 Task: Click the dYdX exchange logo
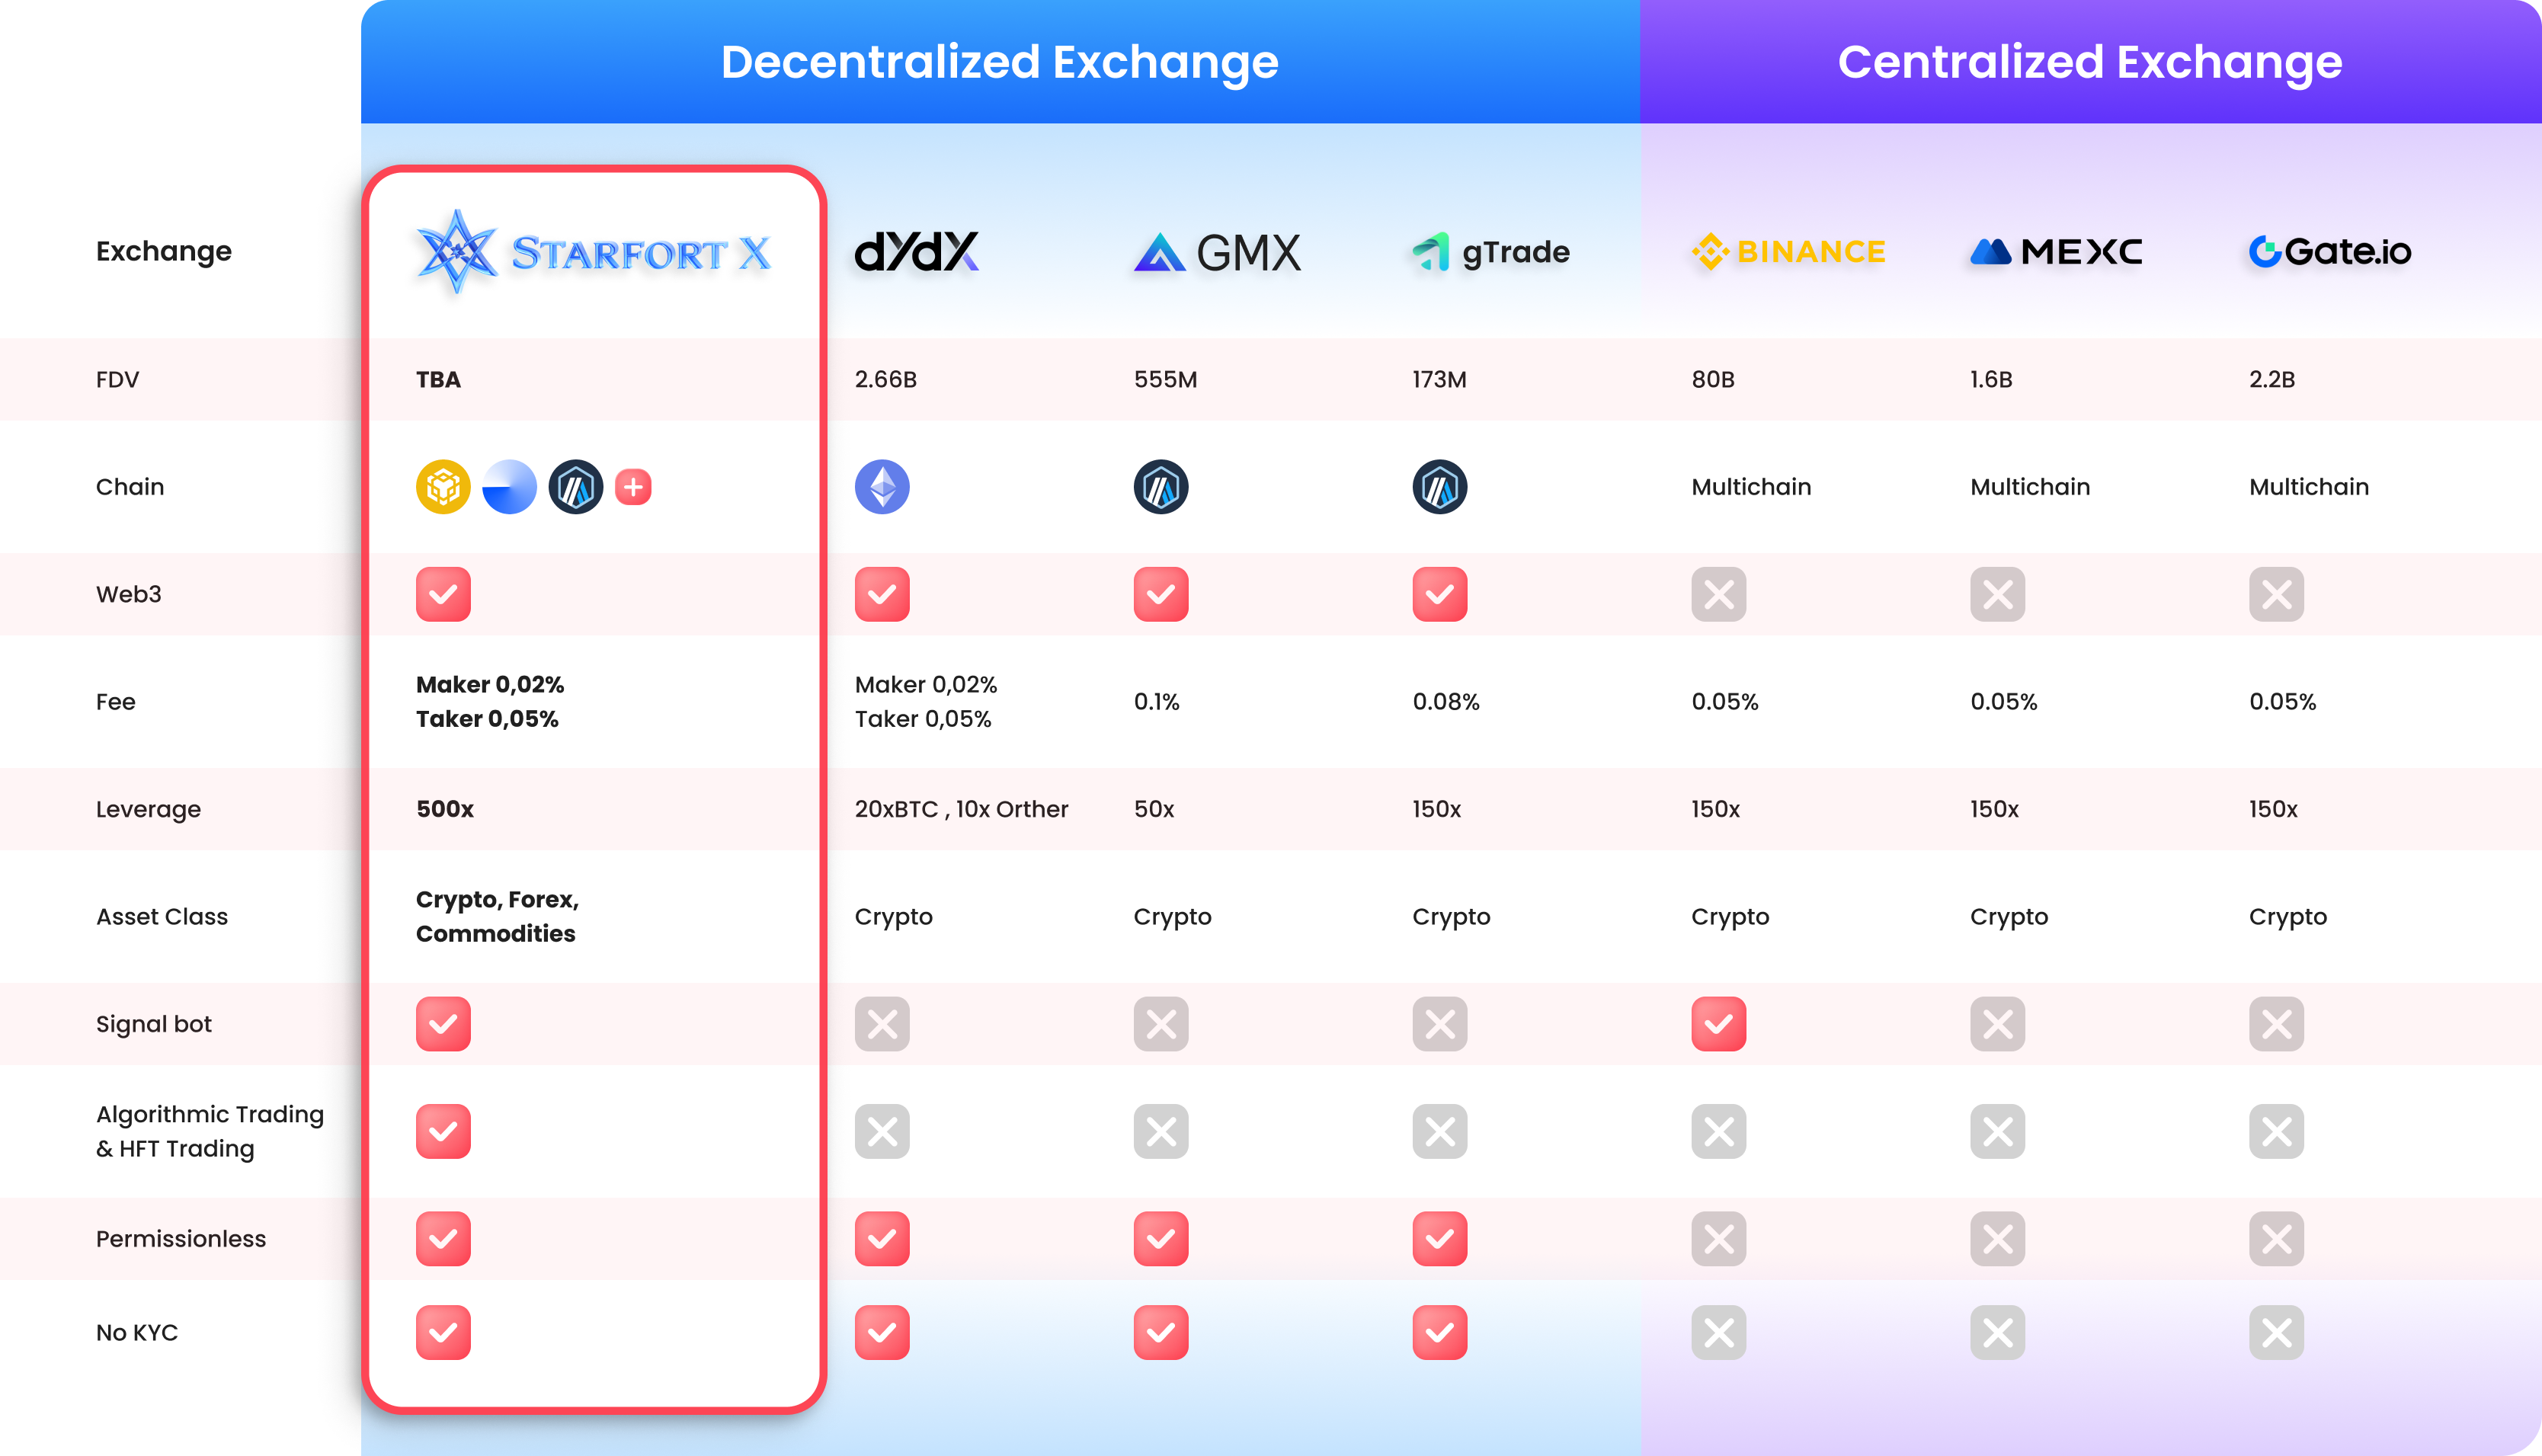pyautogui.click(x=916, y=252)
